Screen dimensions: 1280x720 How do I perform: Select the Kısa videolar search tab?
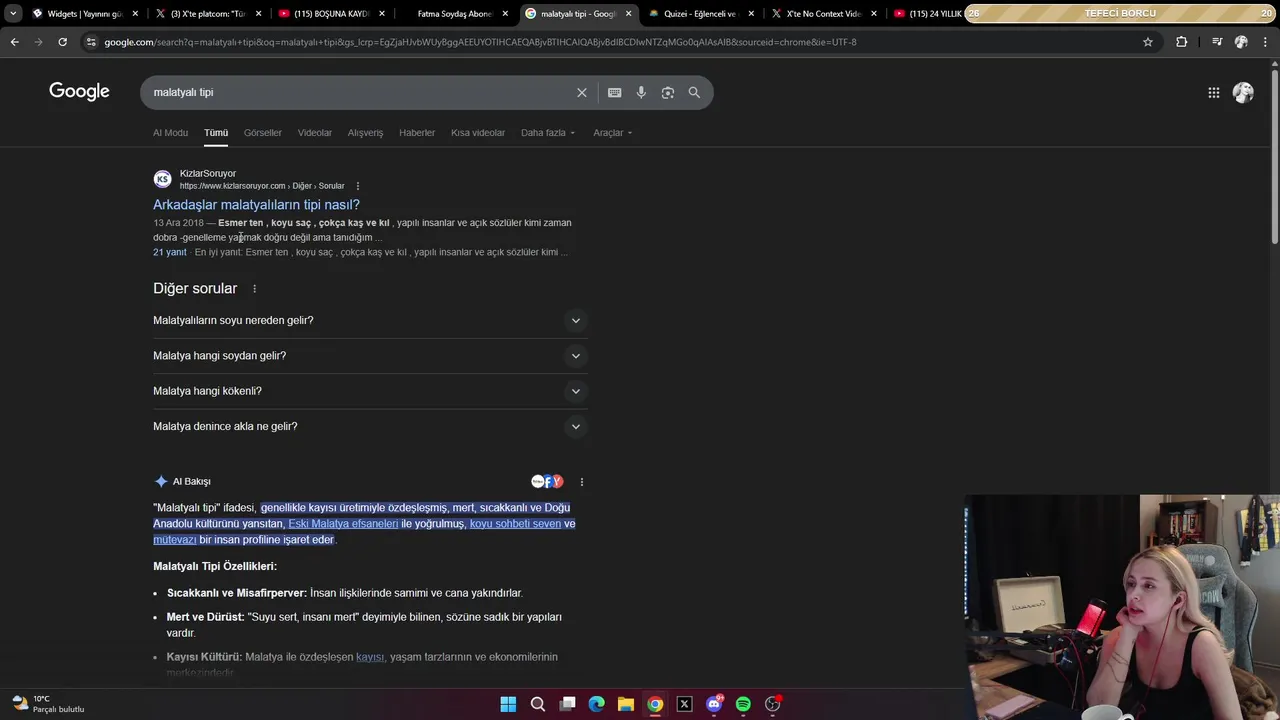(478, 133)
